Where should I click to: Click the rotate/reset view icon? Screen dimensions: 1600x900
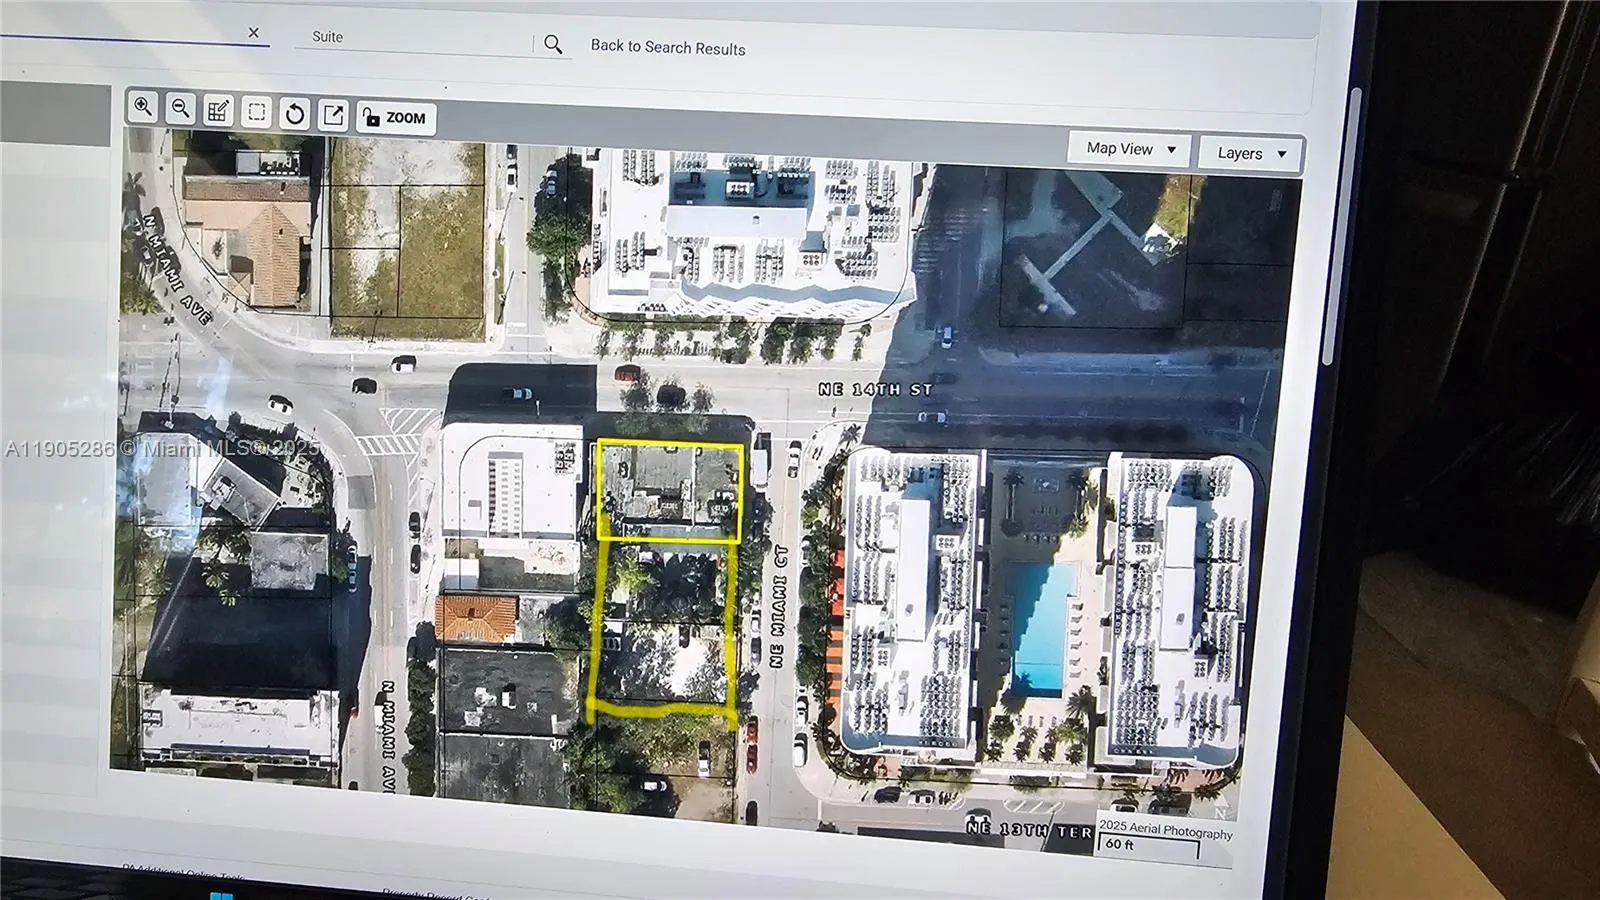tap(296, 112)
